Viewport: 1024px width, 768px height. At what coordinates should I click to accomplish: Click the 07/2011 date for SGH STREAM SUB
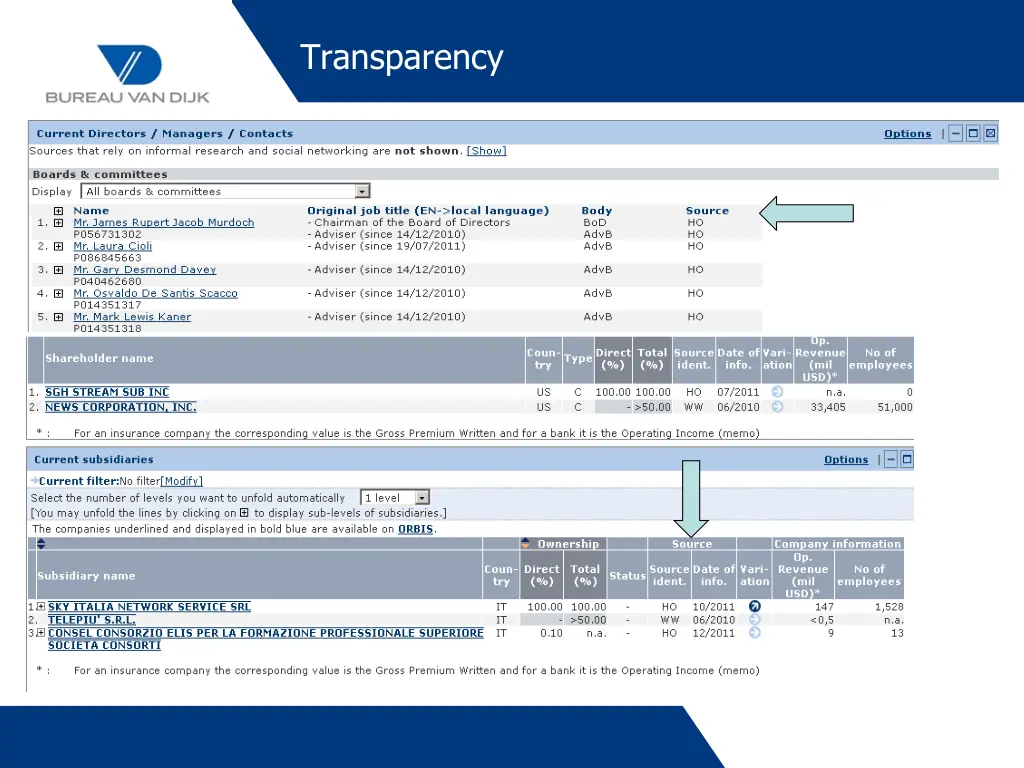pyautogui.click(x=738, y=392)
